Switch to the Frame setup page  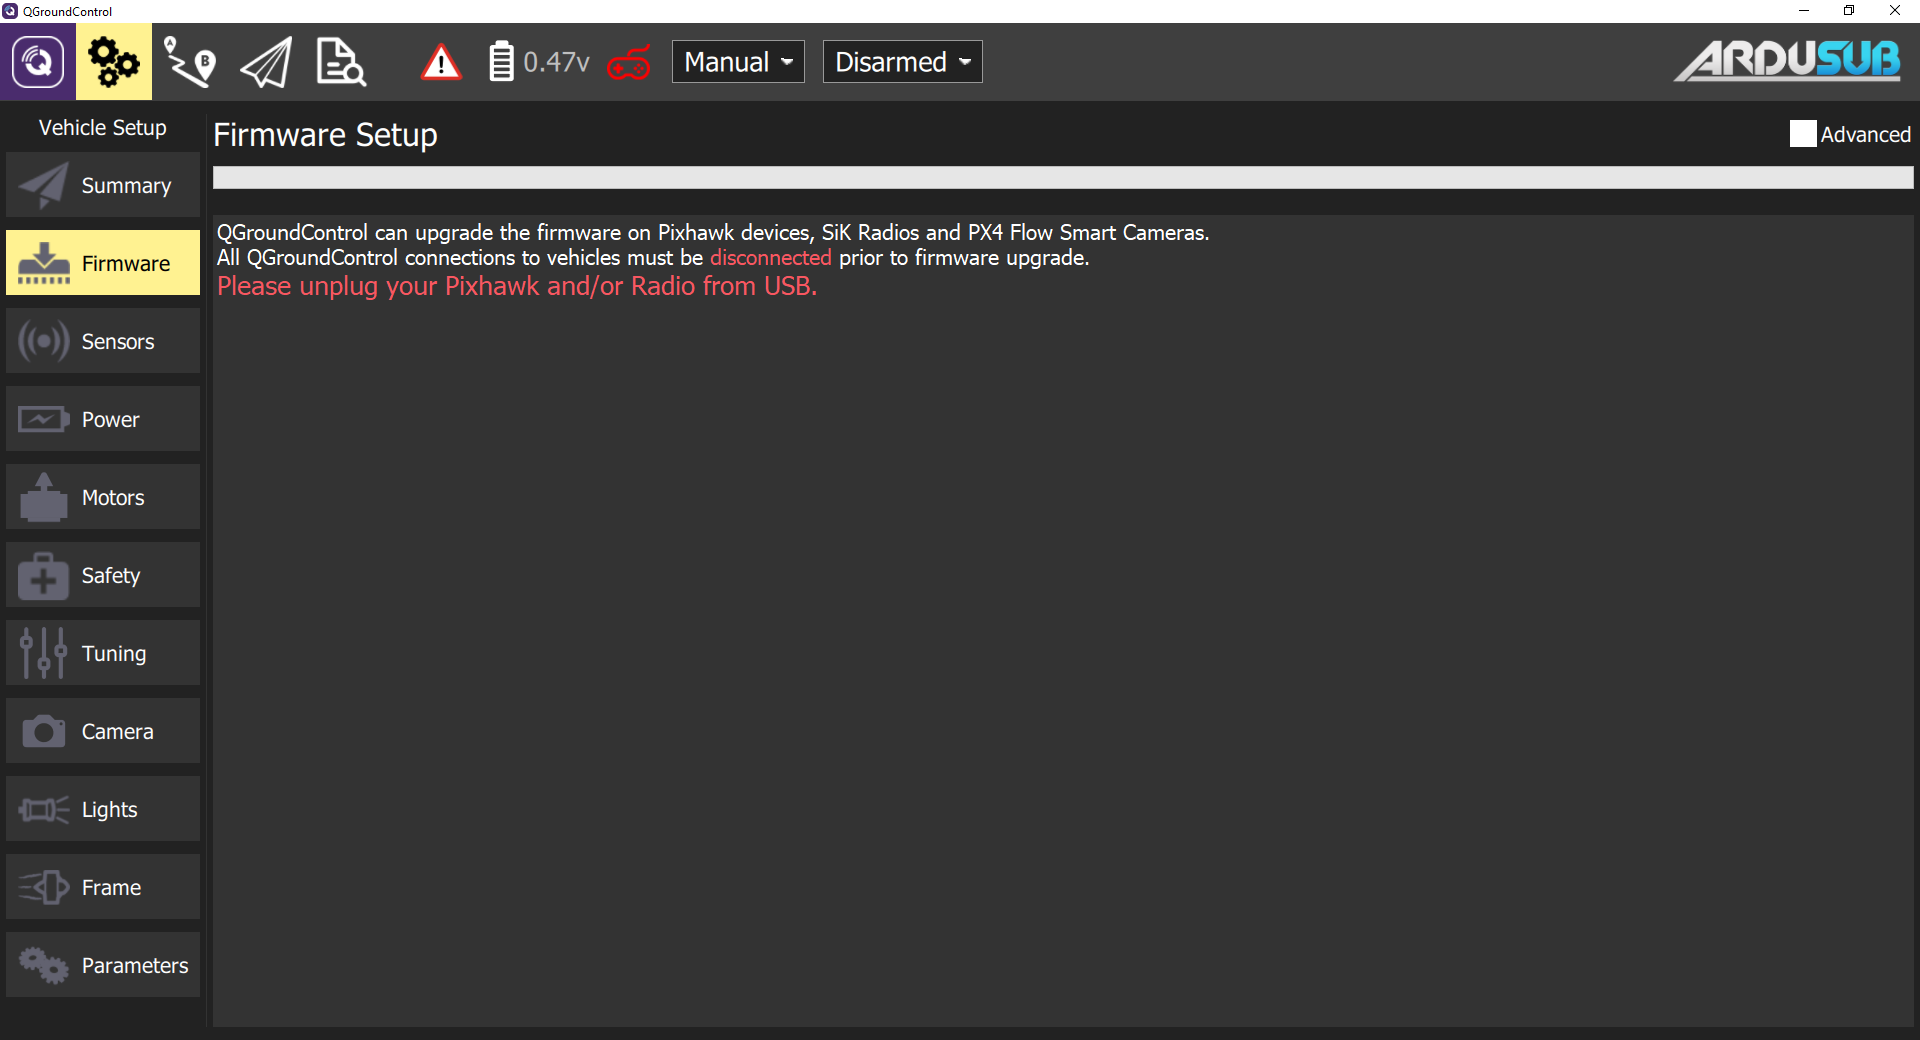click(x=103, y=887)
